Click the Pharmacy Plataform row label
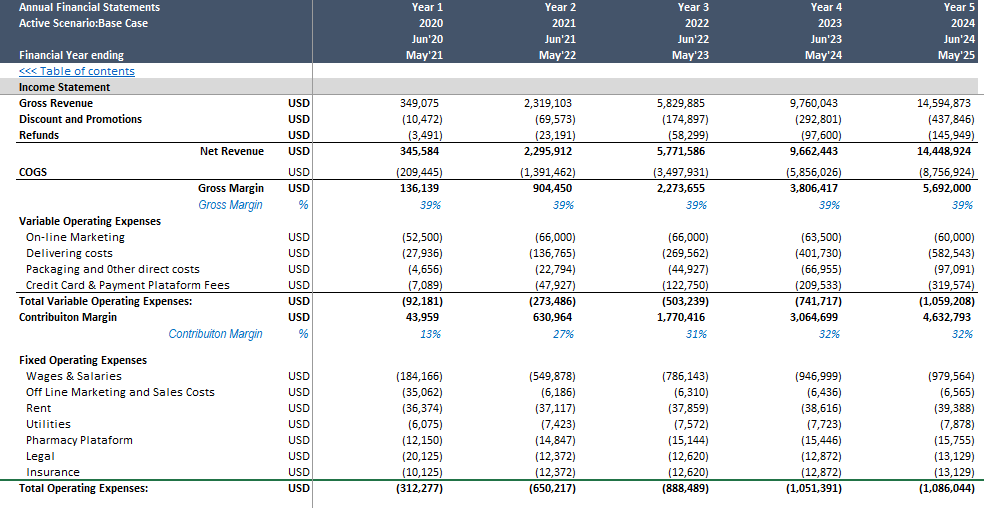 pos(80,440)
